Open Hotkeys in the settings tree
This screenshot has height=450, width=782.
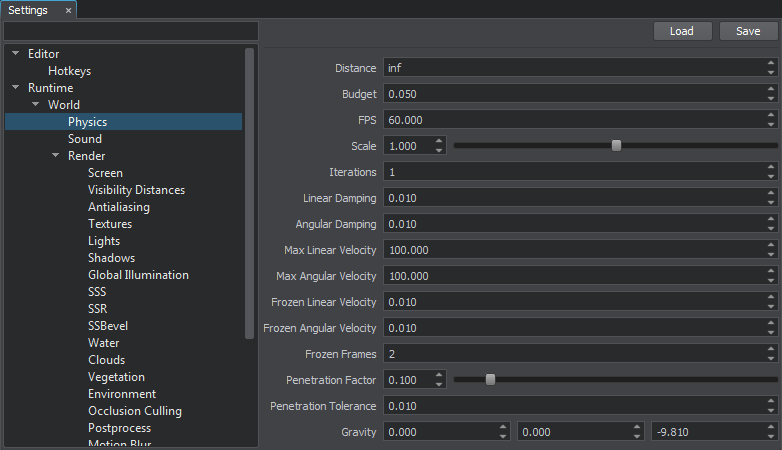[70, 71]
